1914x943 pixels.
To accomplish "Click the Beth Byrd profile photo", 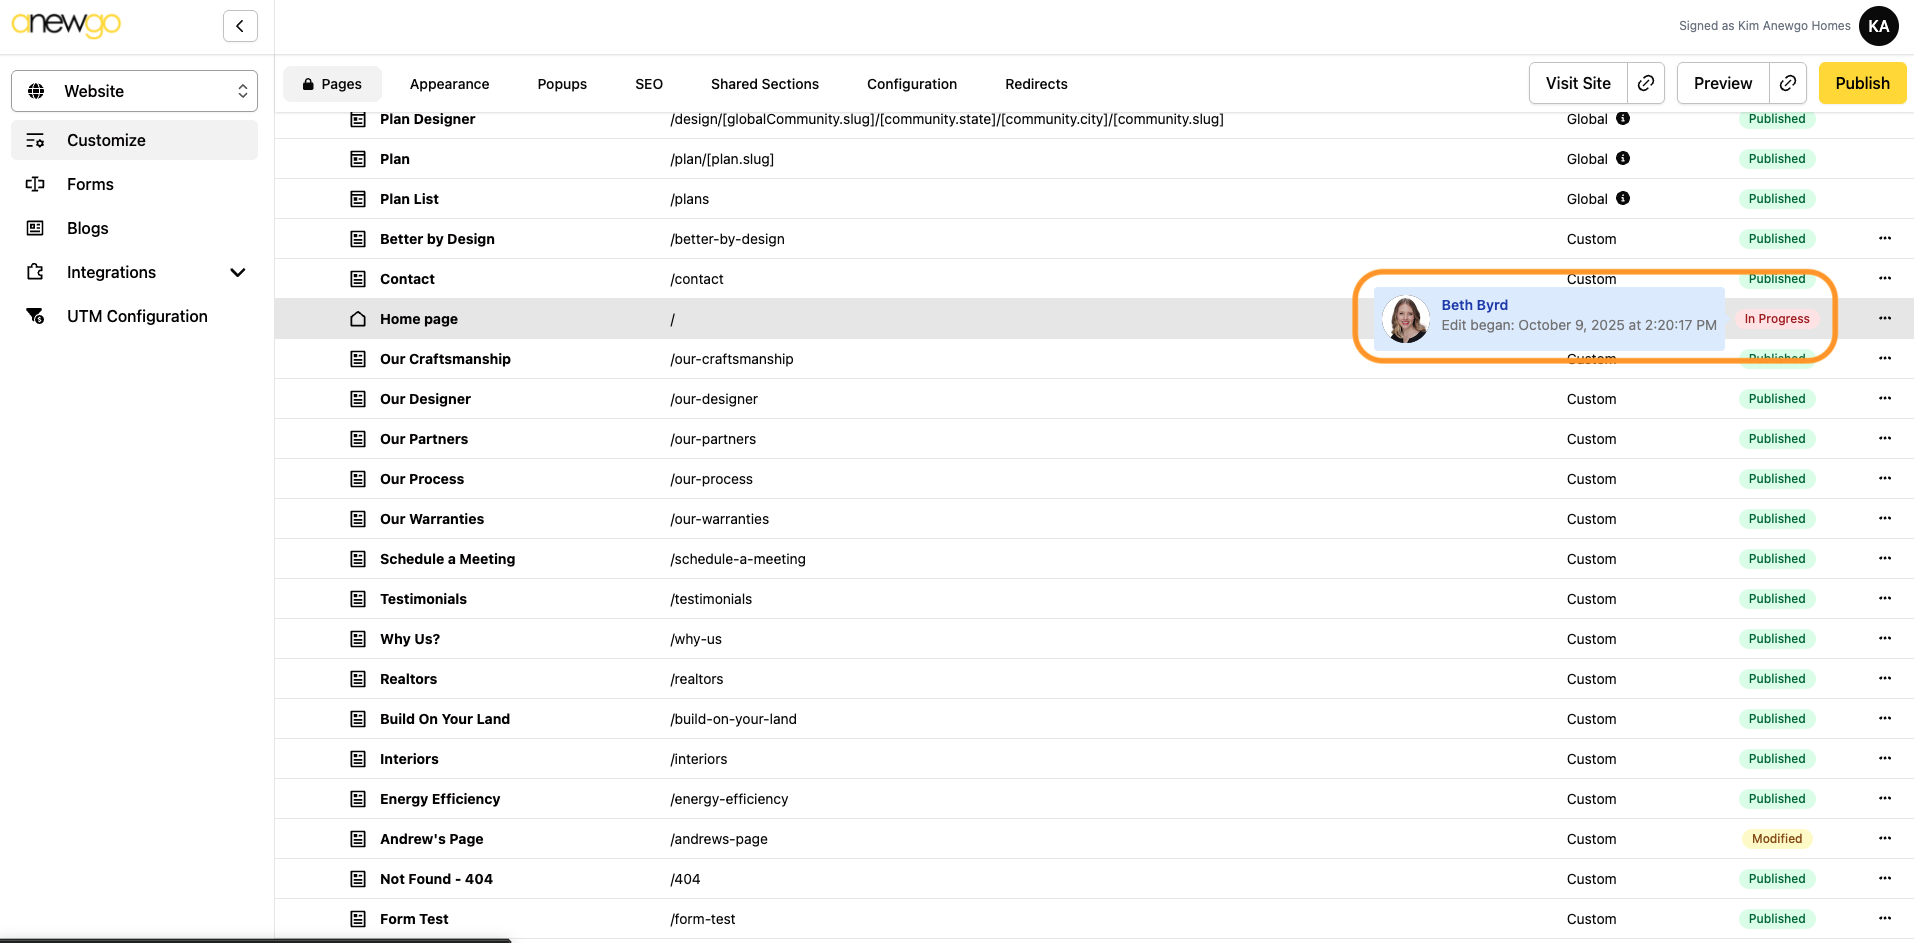I will click(1406, 319).
